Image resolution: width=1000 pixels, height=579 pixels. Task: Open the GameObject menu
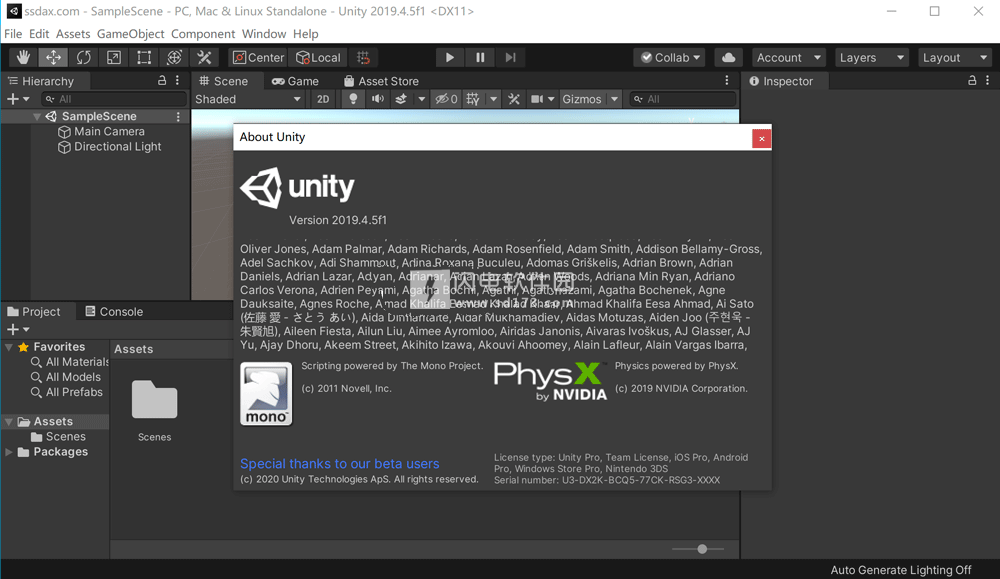(130, 34)
